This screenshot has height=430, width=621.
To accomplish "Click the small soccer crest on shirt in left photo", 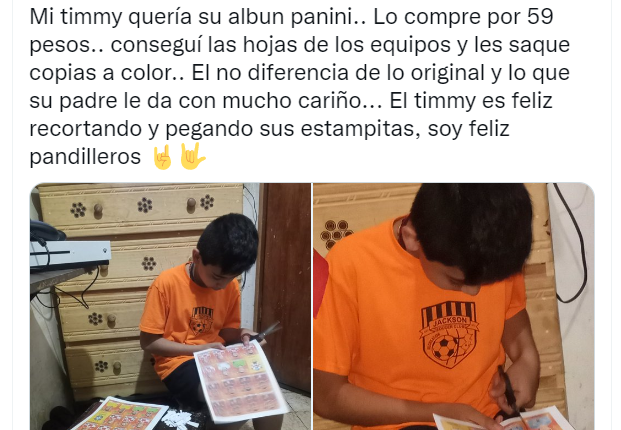I will tap(201, 321).
